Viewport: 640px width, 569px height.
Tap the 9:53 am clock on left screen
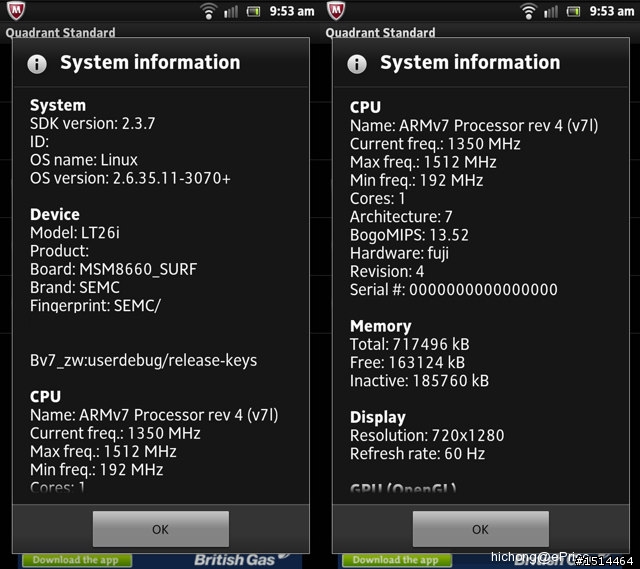coord(292,11)
